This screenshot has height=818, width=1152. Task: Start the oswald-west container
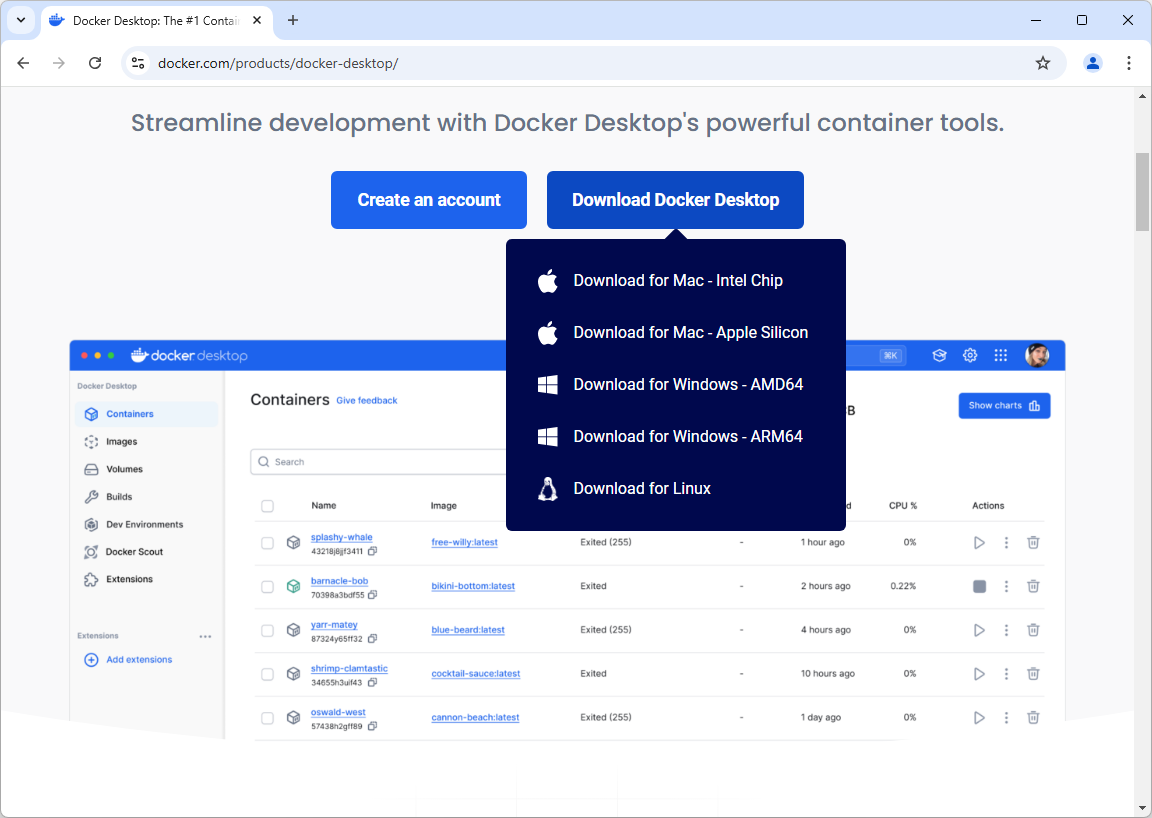pos(979,717)
